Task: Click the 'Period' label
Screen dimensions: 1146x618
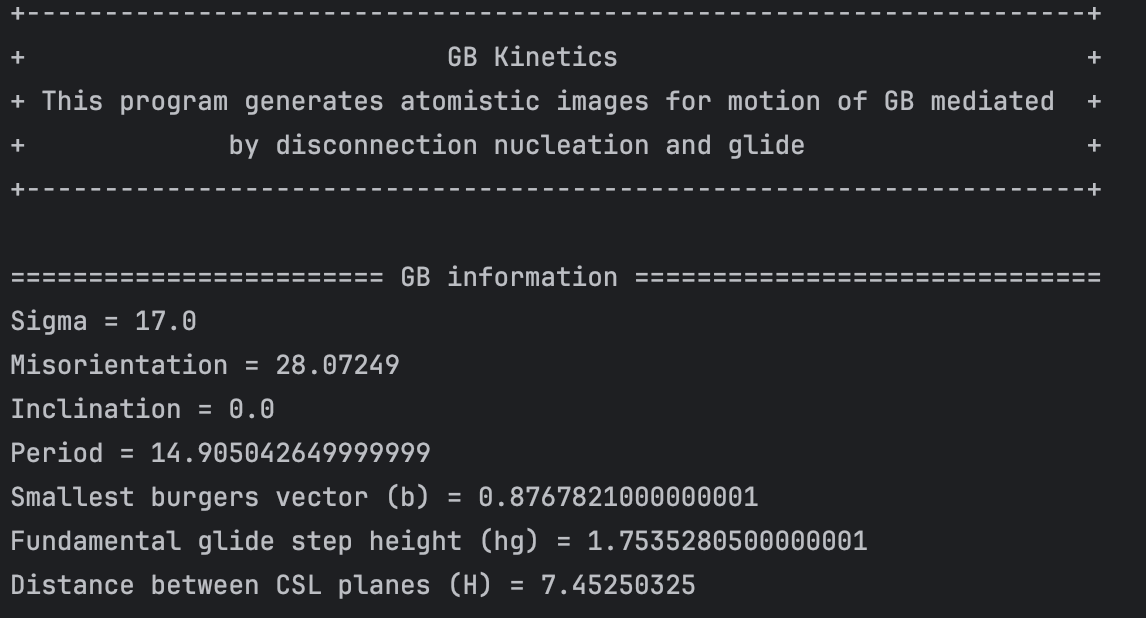Action: point(57,454)
